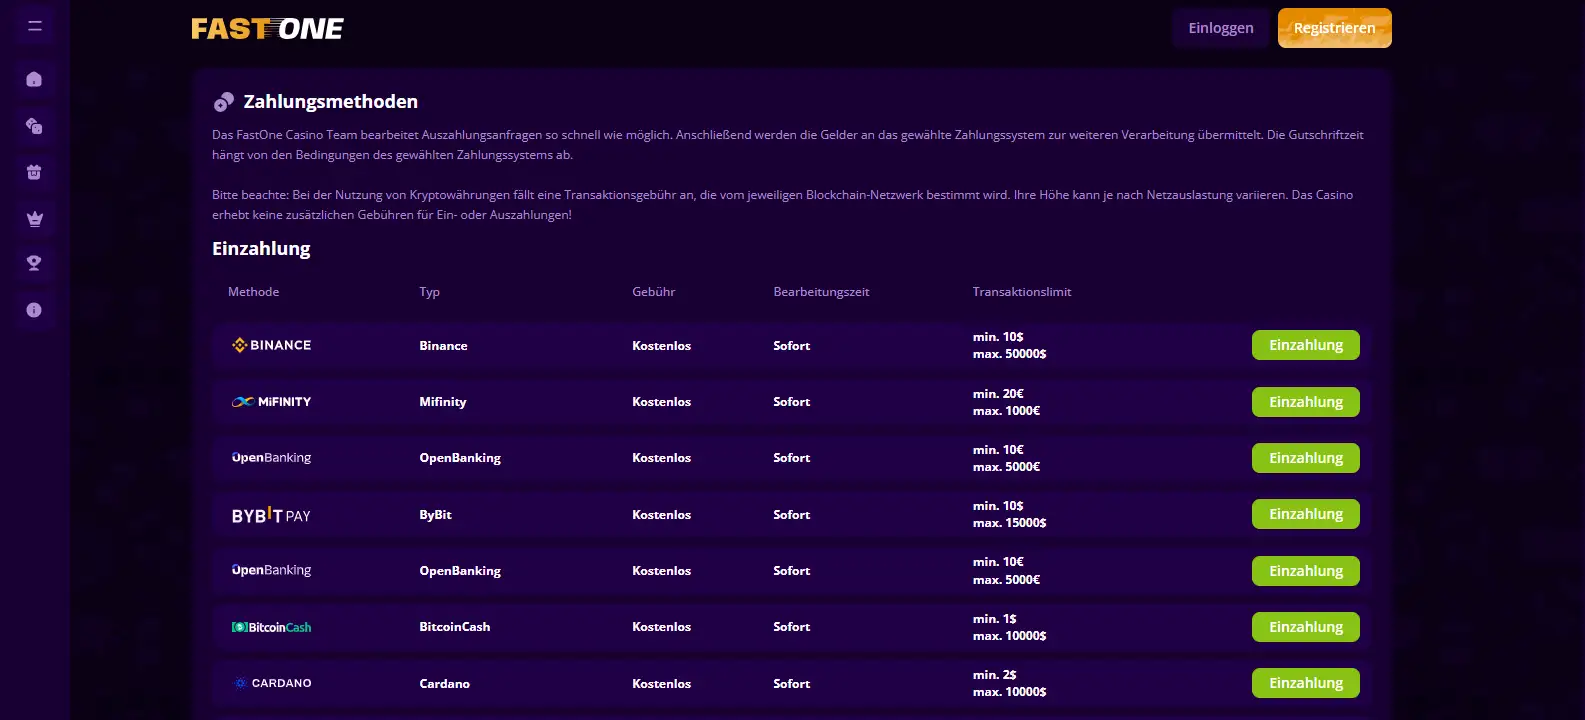
Task: Start Einzahlung in the ByBit row
Action: [1306, 514]
